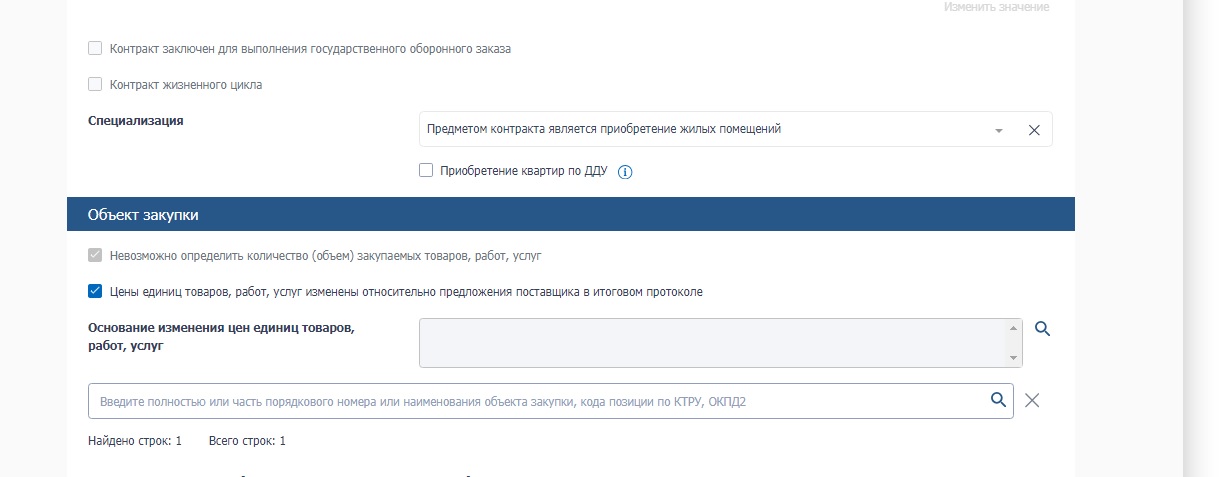
Task: Check Приобретение квартир по ДДУ
Action: click(x=426, y=171)
